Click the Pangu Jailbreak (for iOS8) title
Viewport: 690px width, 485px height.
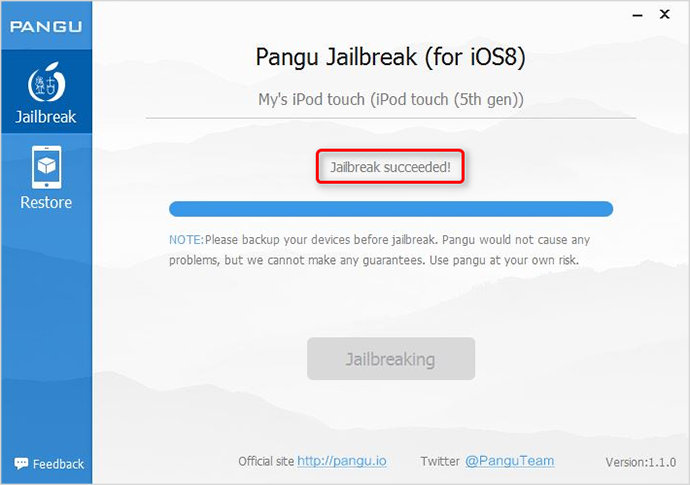pyautogui.click(x=390, y=57)
